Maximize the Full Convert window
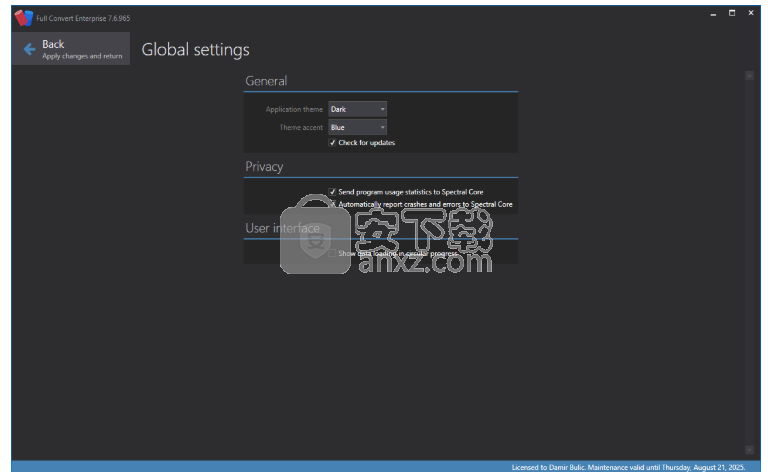This screenshot has width=776, height=472. tap(732, 13)
